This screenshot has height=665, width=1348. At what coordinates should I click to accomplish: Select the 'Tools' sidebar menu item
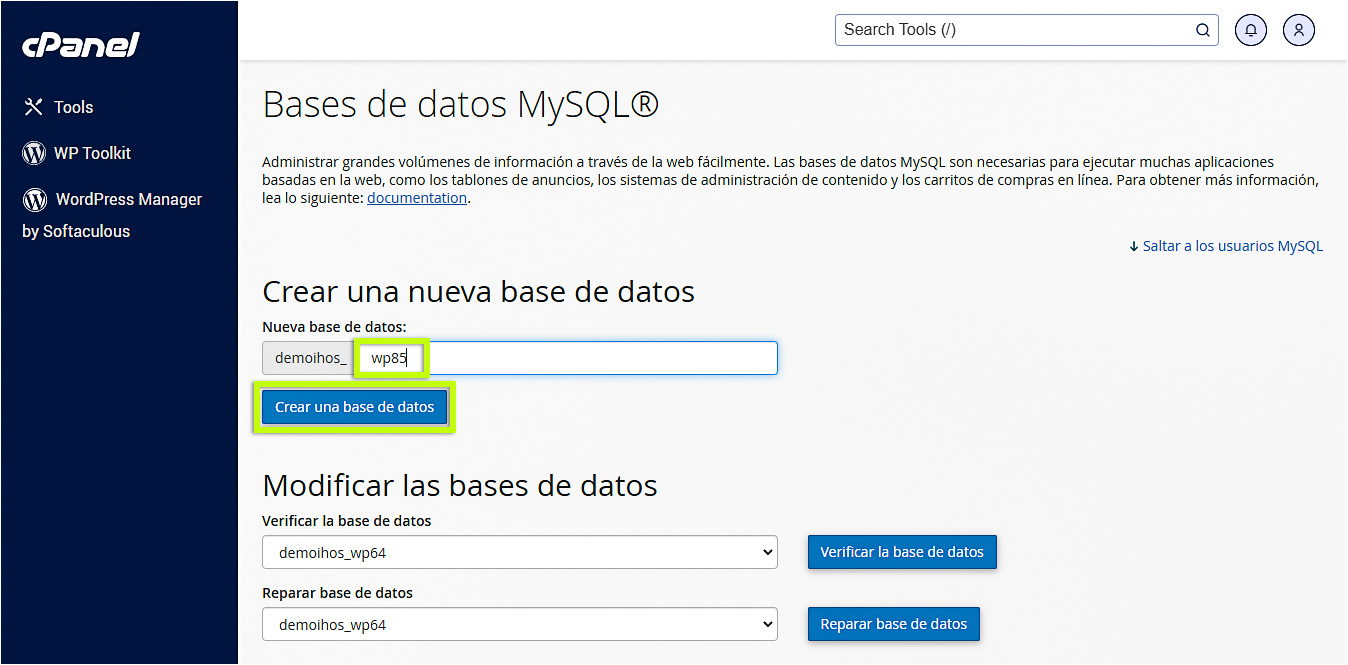[x=74, y=106]
